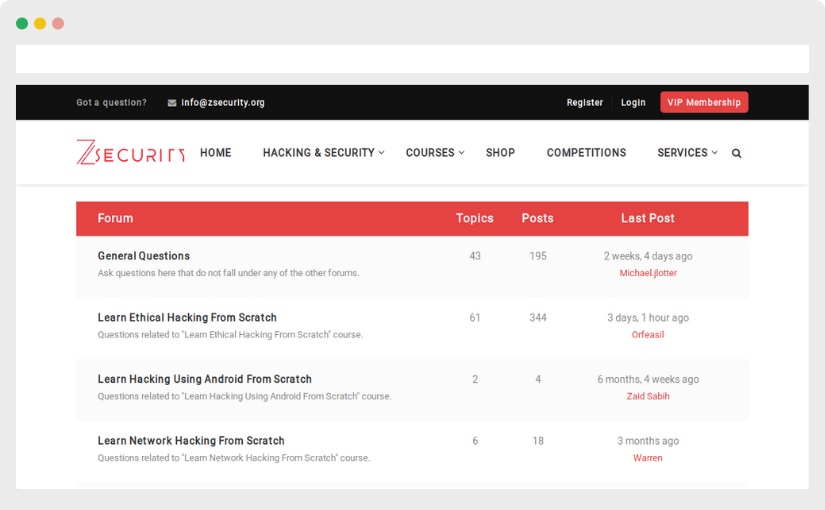The height and width of the screenshot is (510, 825).
Task: Open the COMPETITIONS menu item
Action: 586,153
